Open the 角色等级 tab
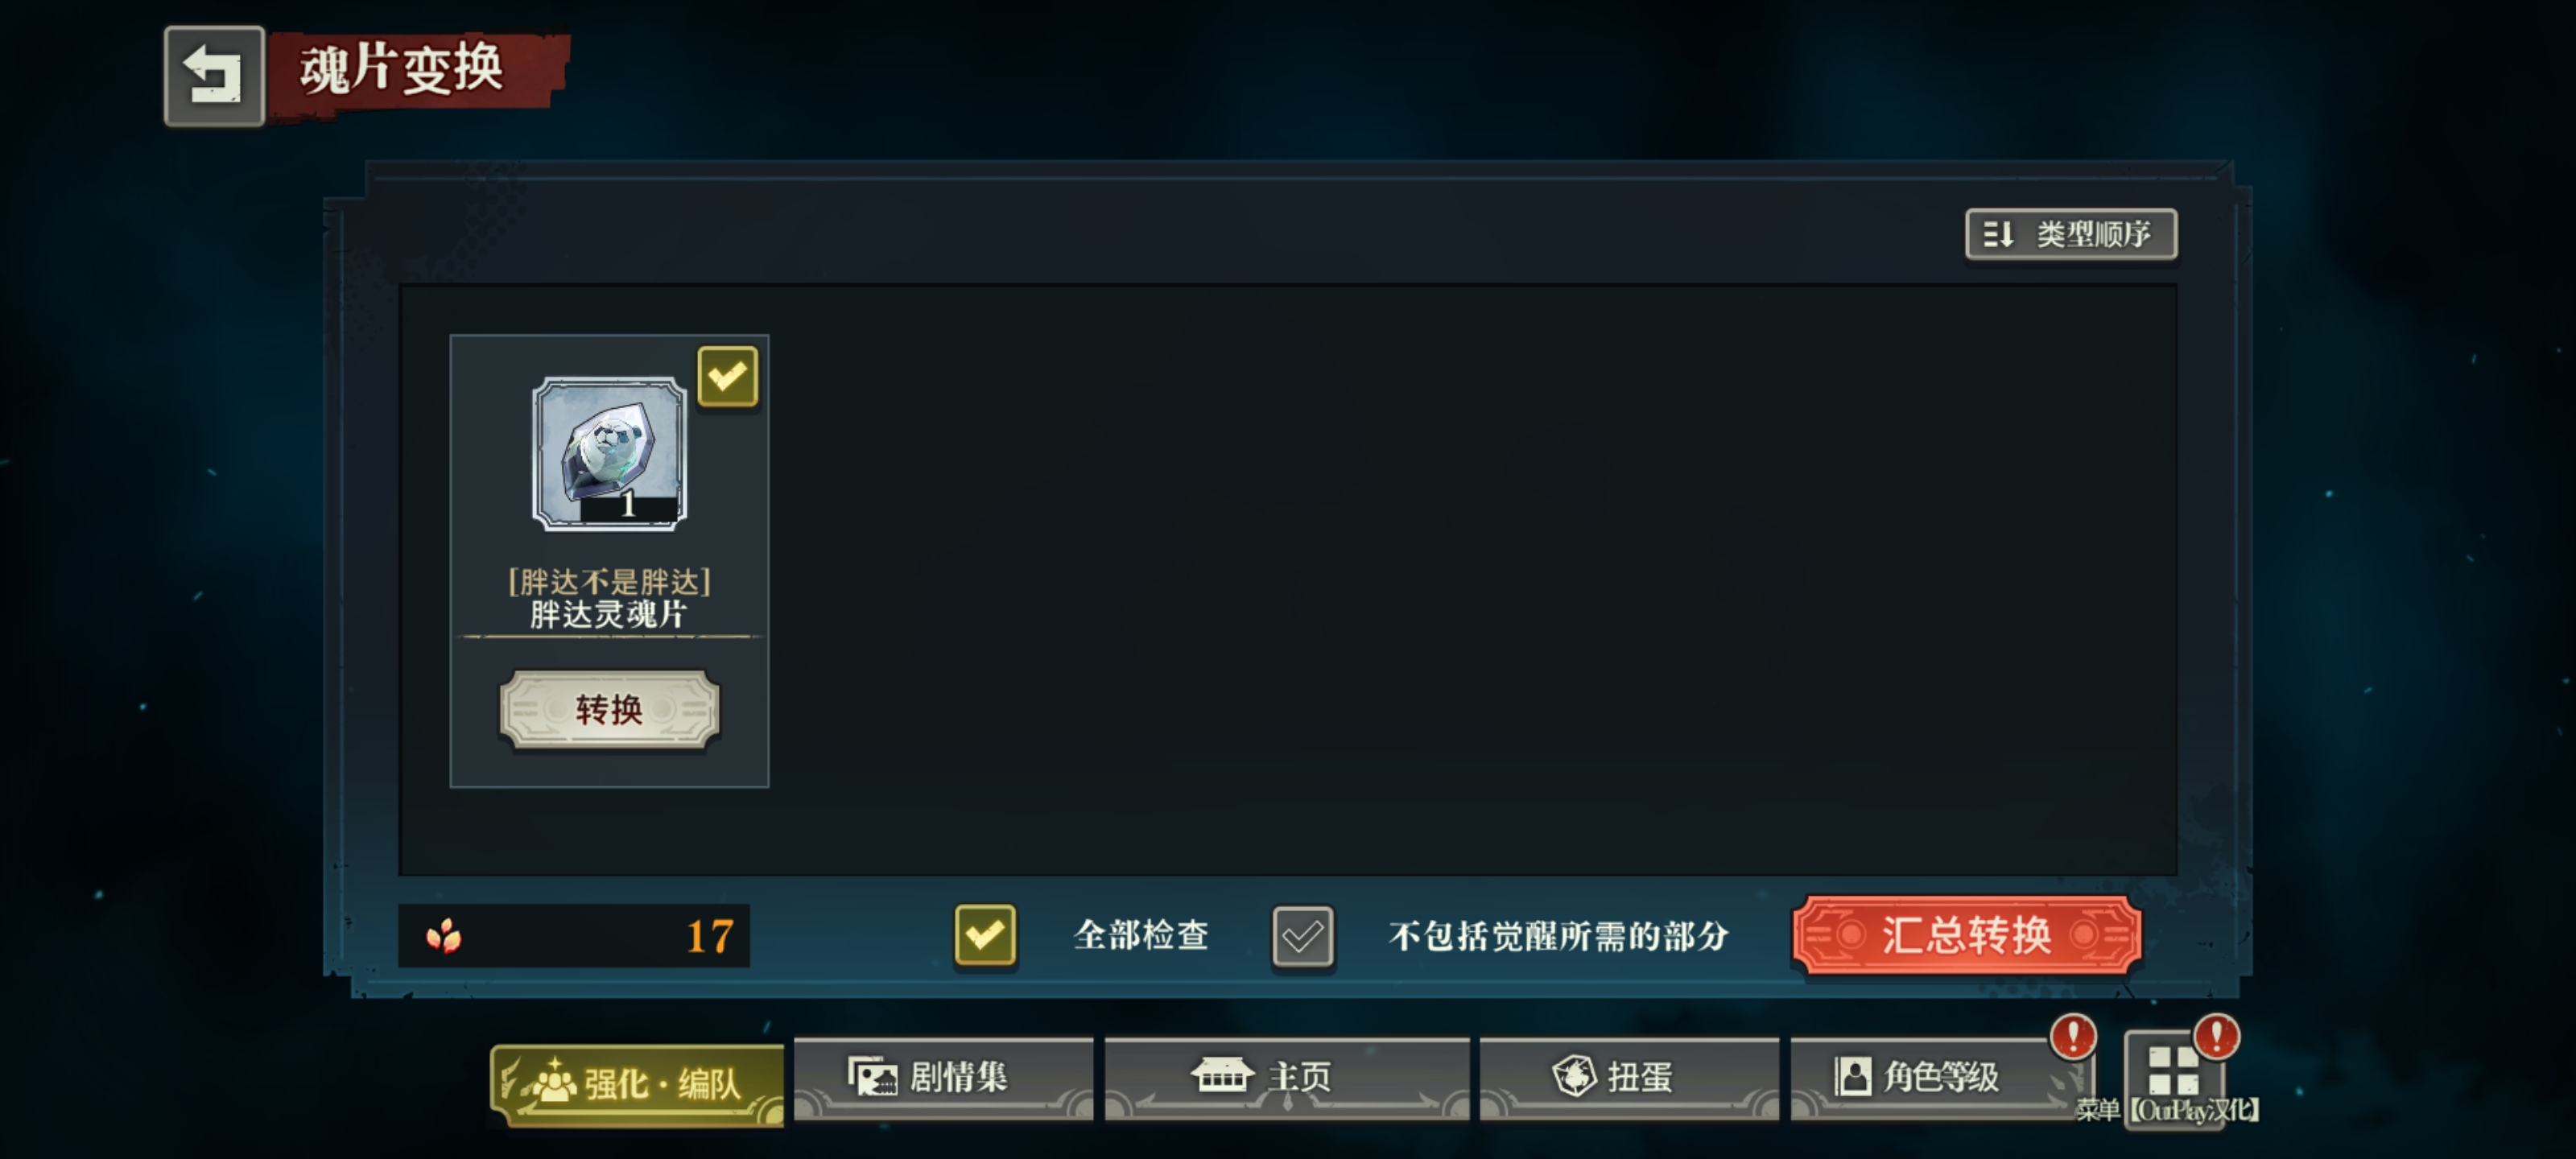The image size is (2576, 1159). click(x=1939, y=1077)
